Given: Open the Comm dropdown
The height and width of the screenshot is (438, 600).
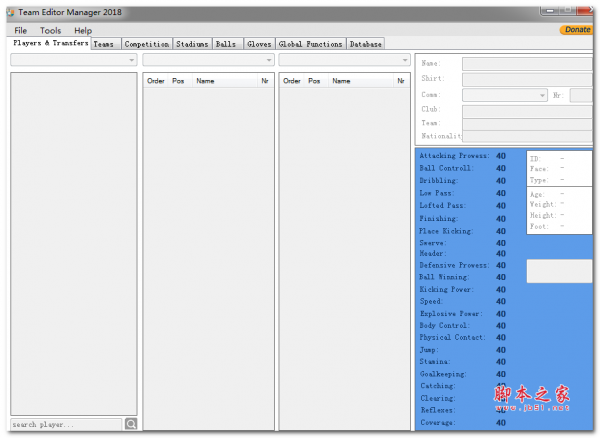Looking at the screenshot, I should click(505, 95).
